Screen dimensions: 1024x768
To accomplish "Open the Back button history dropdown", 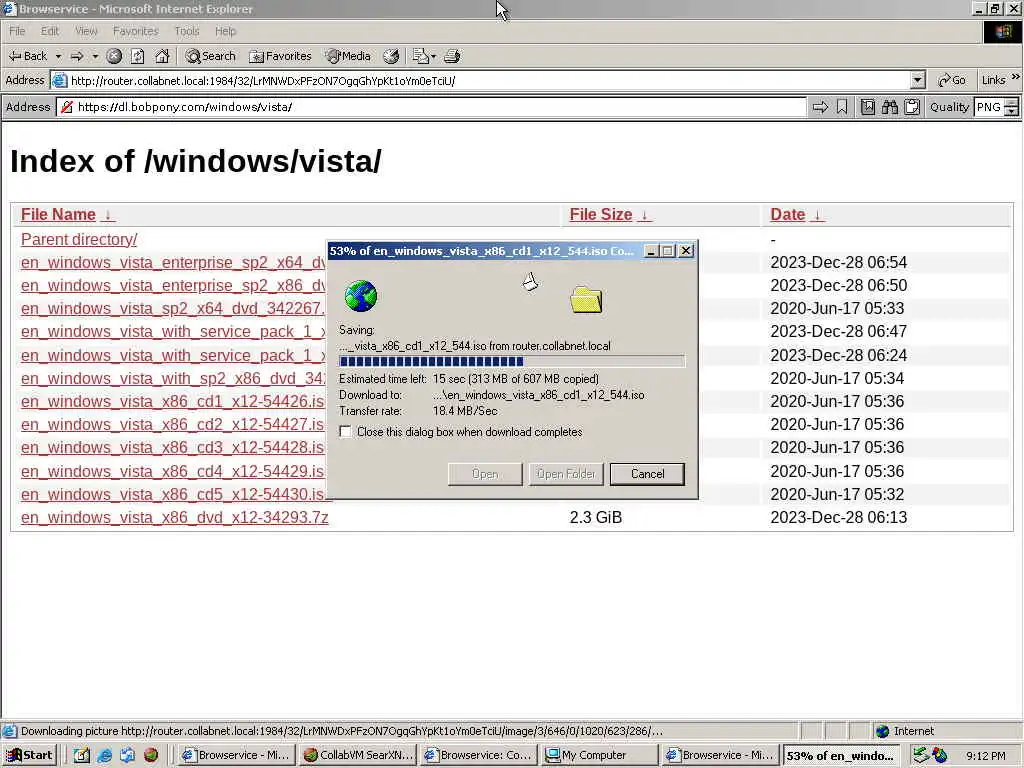I will (x=58, y=56).
